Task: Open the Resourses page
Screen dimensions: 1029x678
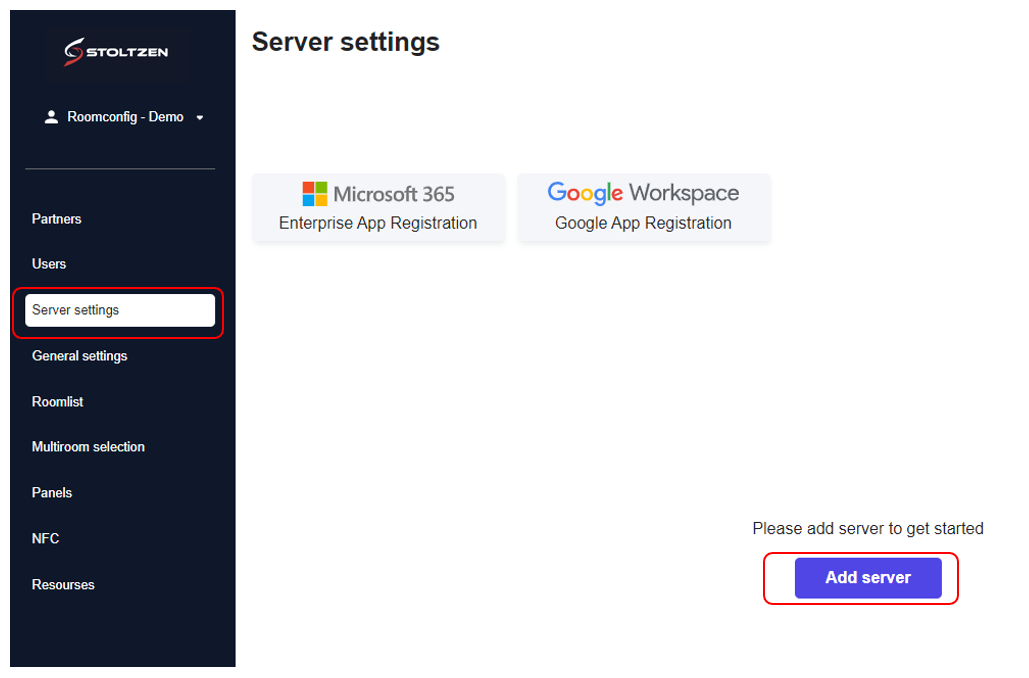Action: point(63,585)
